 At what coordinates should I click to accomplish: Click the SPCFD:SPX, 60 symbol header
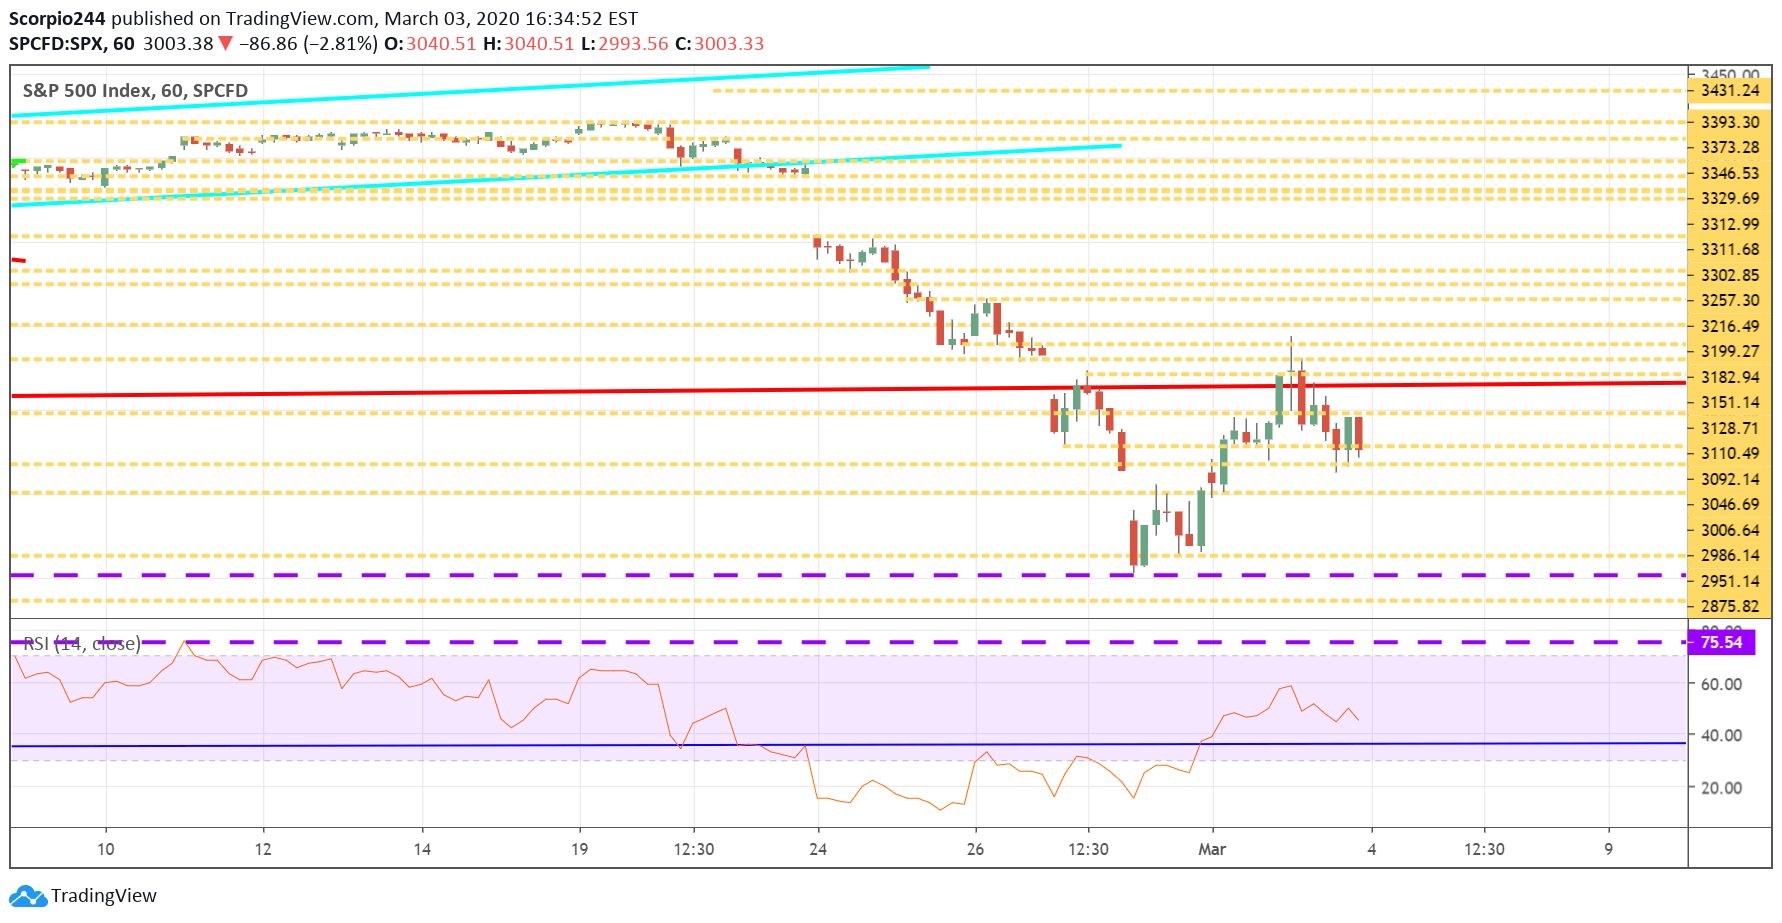coord(72,44)
